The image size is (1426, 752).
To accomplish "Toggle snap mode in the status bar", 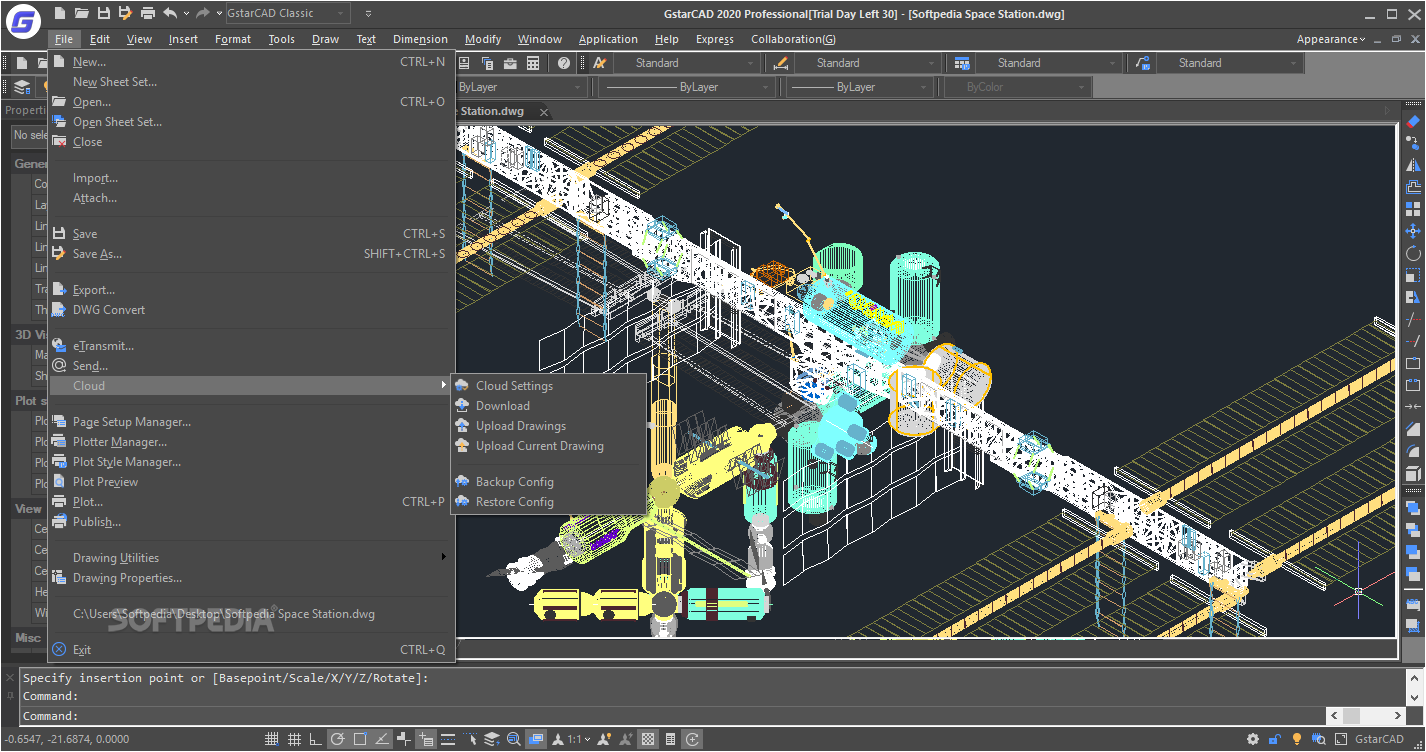I will point(272,739).
